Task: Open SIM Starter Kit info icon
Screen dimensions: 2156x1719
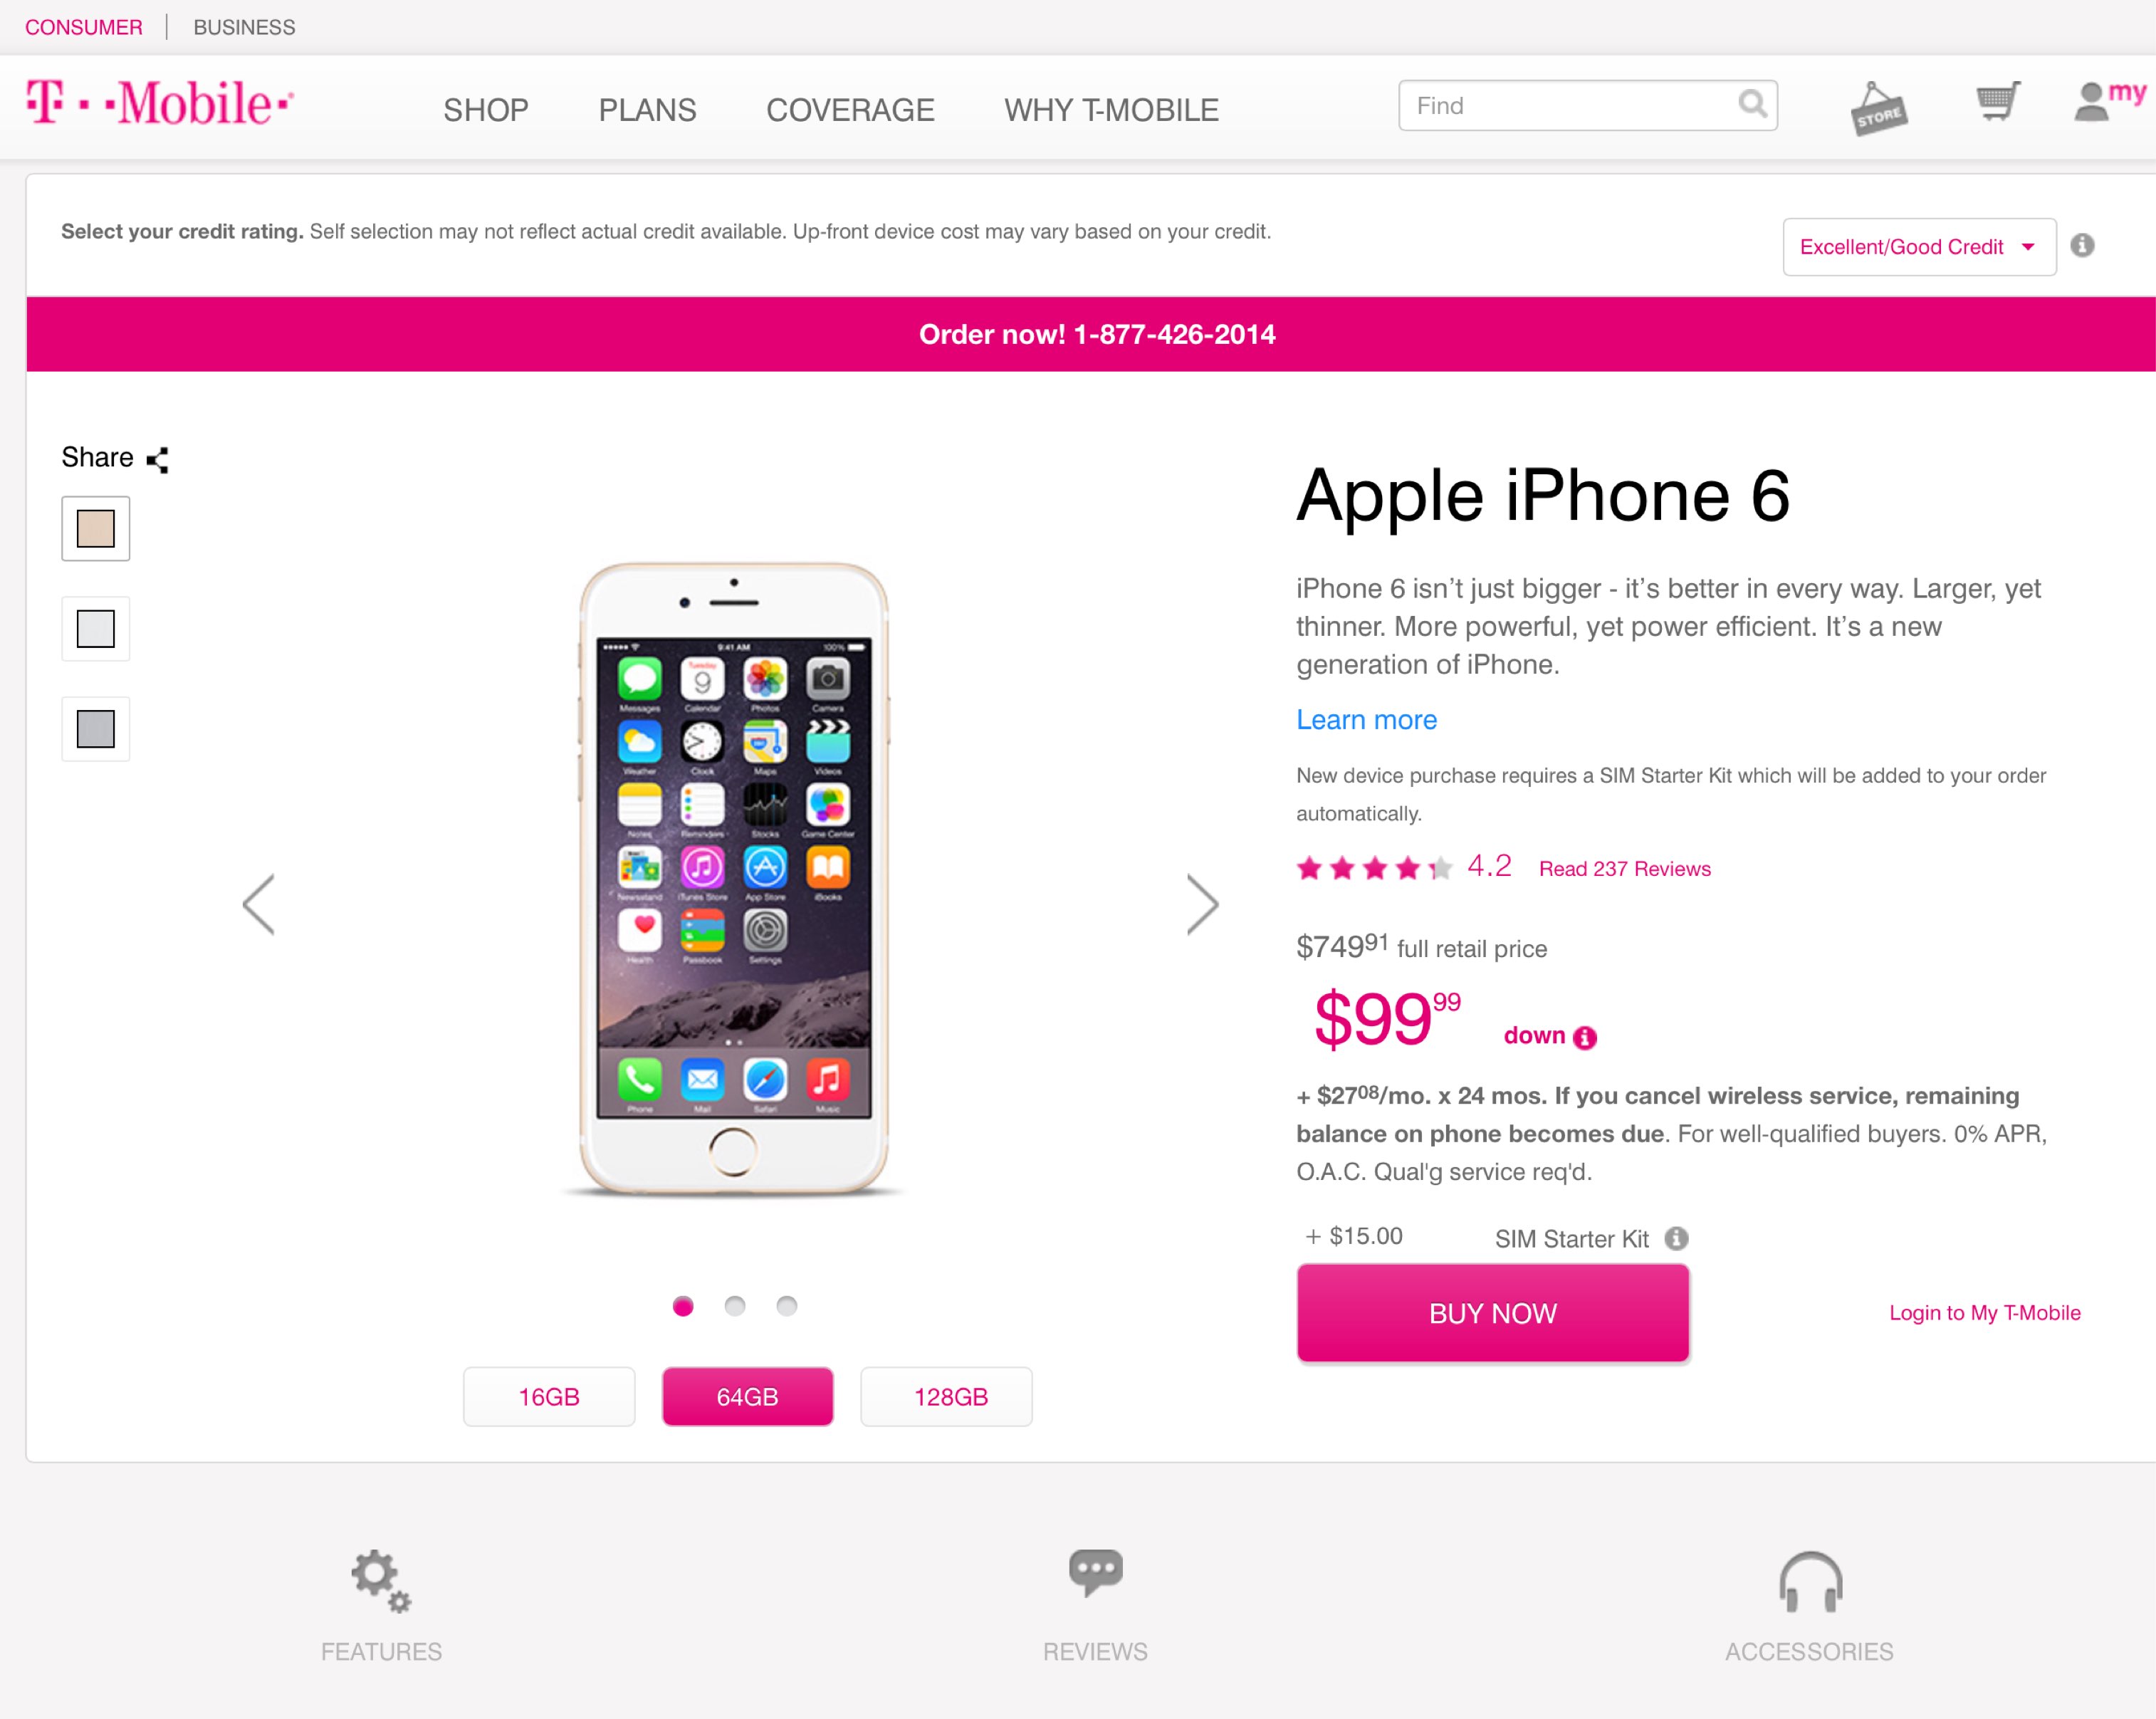Action: (x=1677, y=1239)
